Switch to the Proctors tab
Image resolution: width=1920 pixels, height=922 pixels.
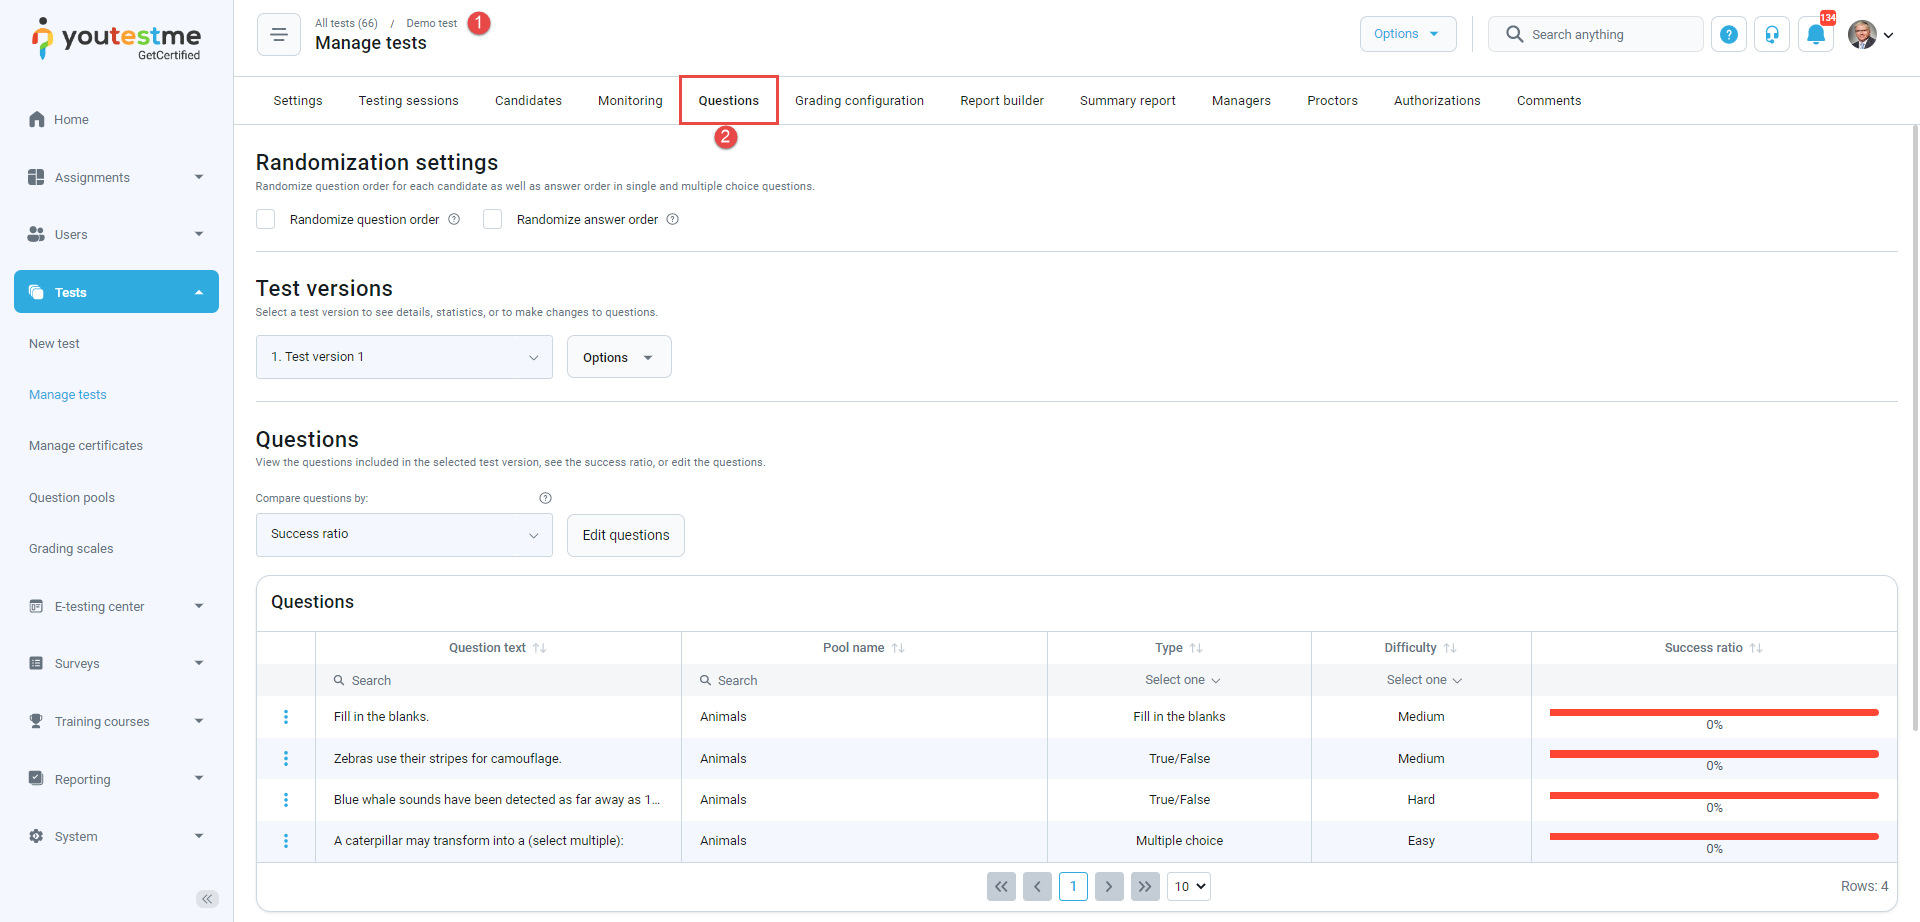(1332, 101)
